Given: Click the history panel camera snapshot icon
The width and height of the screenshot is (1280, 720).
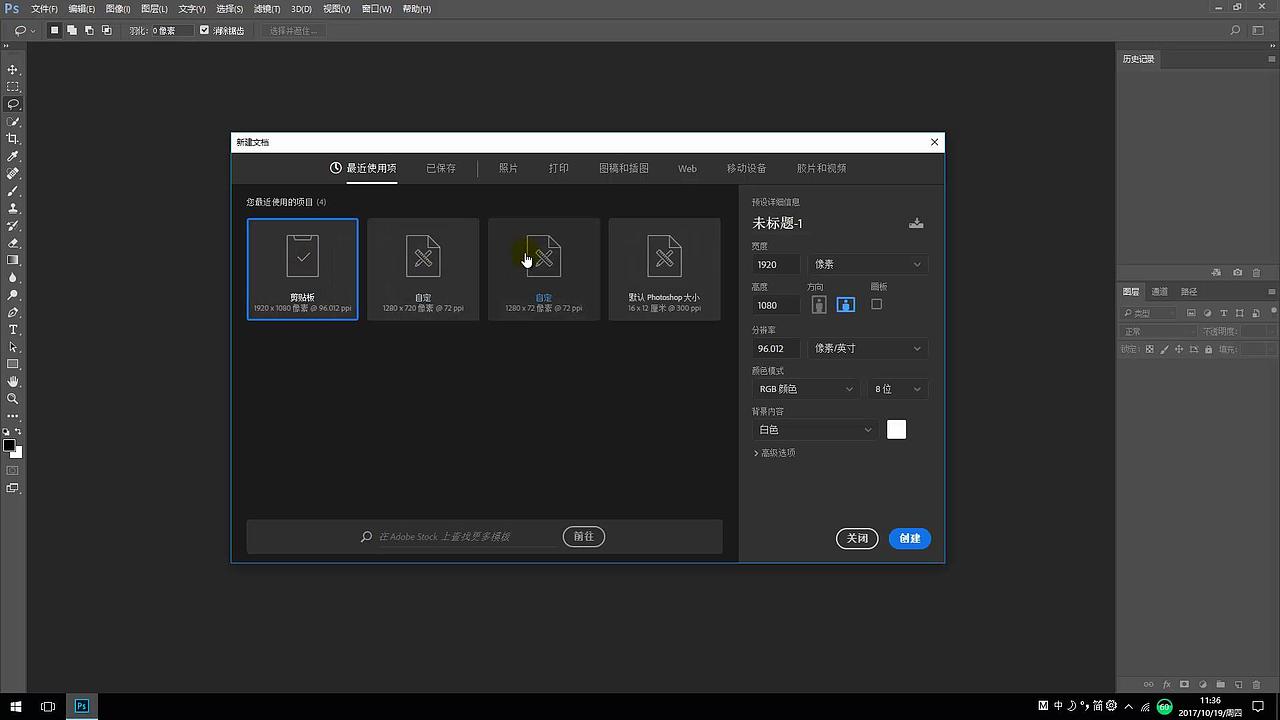Looking at the screenshot, I should (x=1238, y=272).
